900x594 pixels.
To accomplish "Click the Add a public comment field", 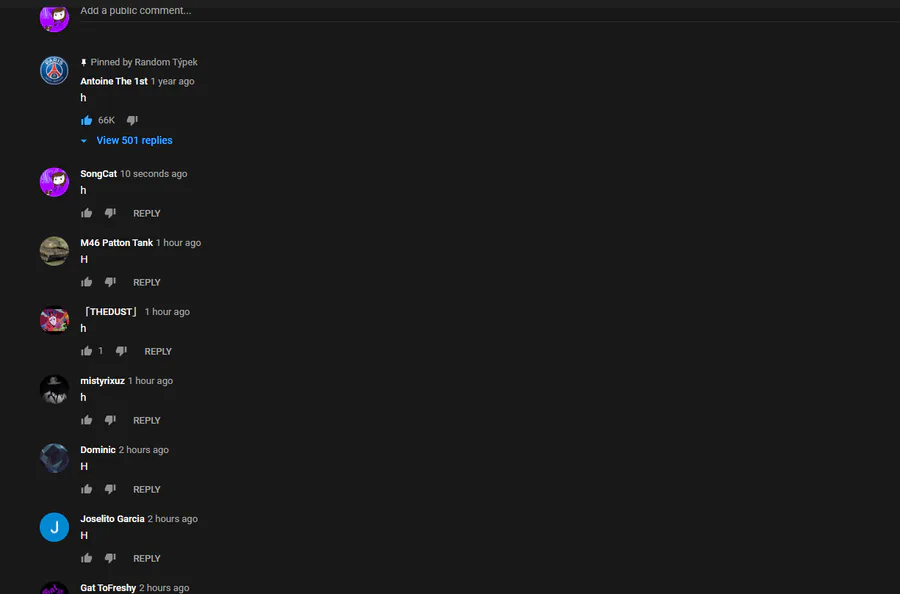I will click(x=490, y=11).
